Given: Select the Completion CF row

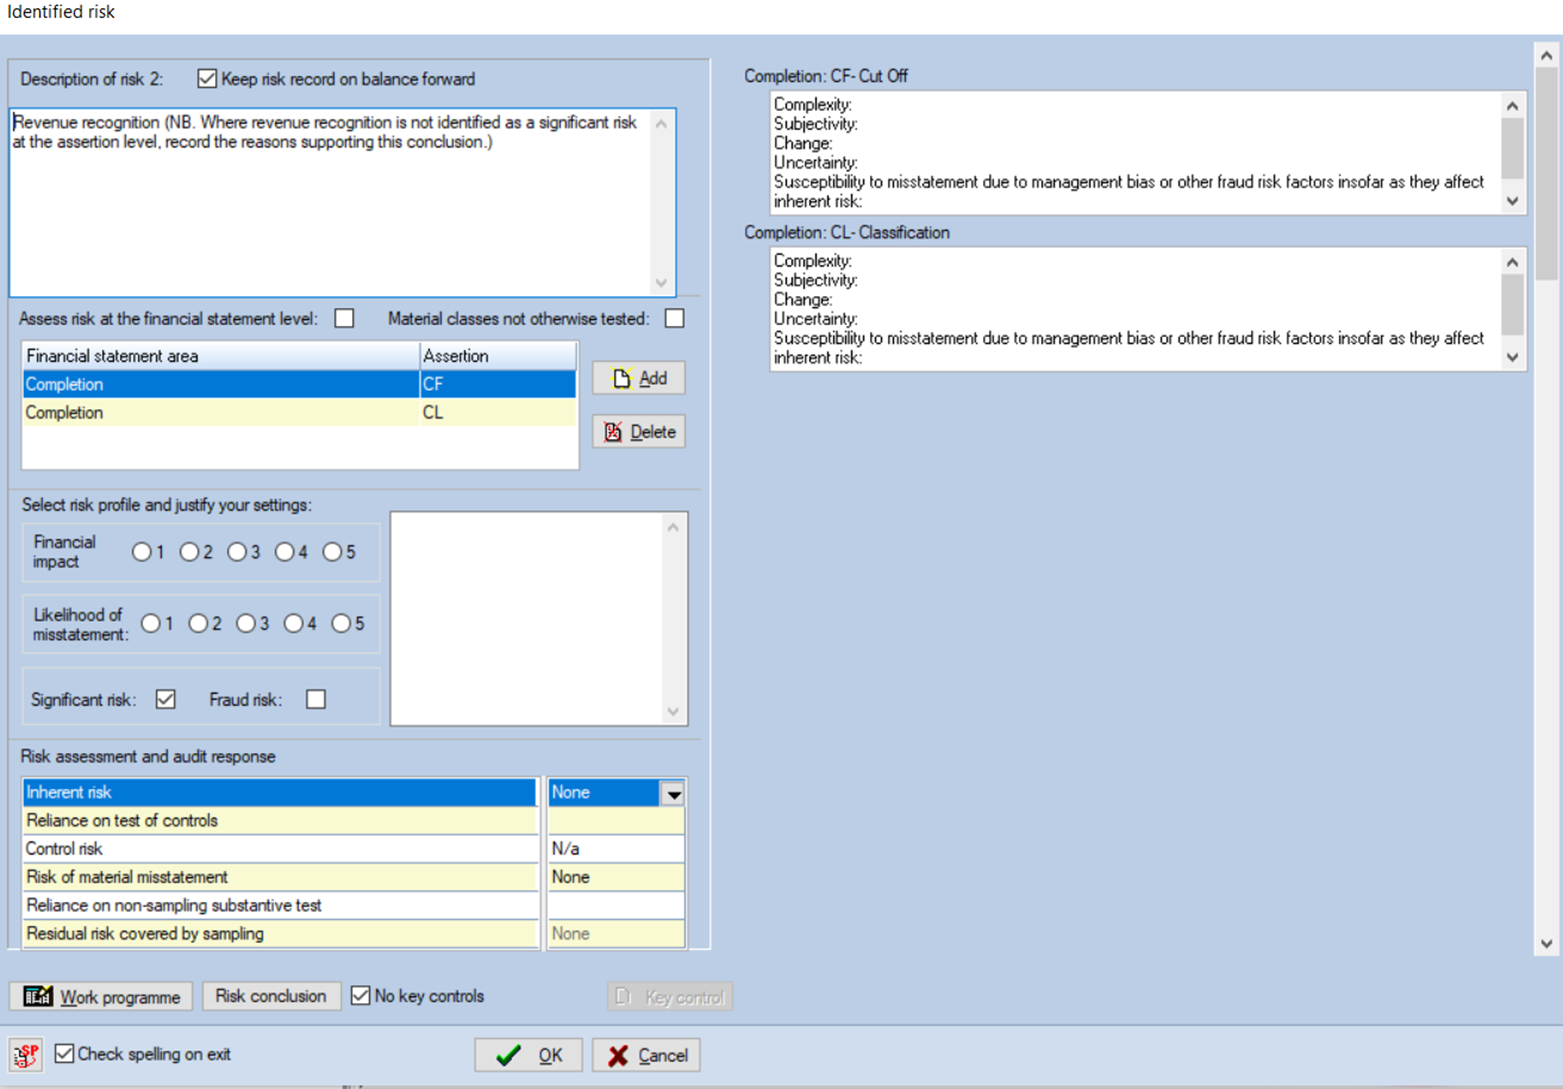Looking at the screenshot, I should (x=300, y=384).
